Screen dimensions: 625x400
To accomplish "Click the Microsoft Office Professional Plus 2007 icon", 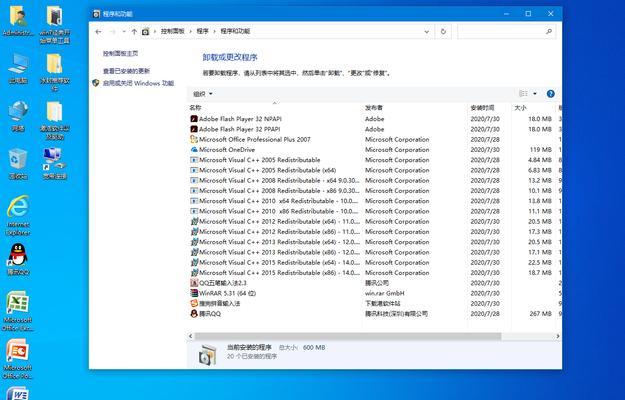I will (x=194, y=139).
